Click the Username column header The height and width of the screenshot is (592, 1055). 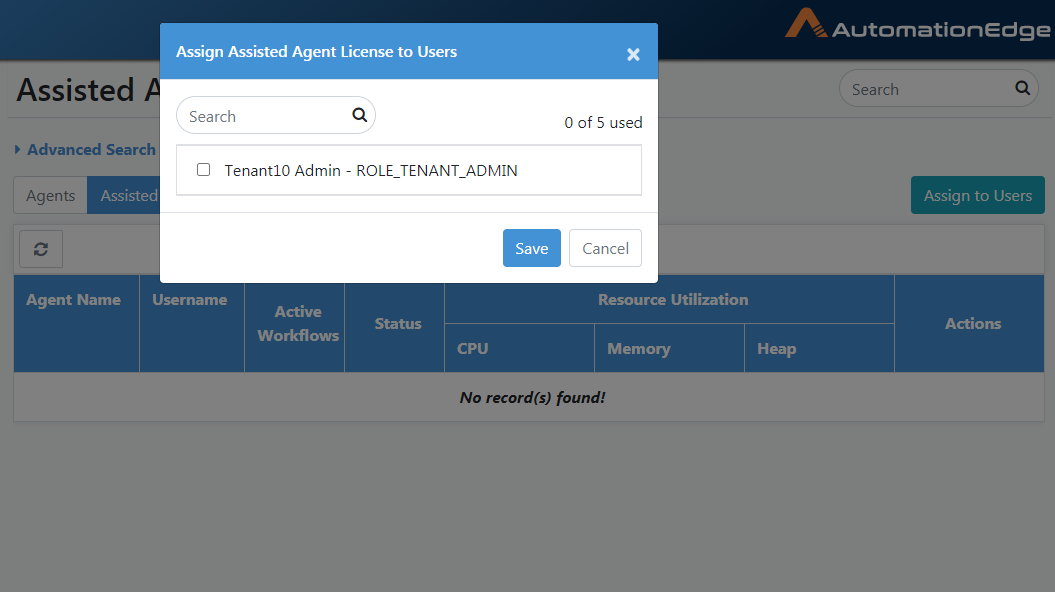click(190, 300)
